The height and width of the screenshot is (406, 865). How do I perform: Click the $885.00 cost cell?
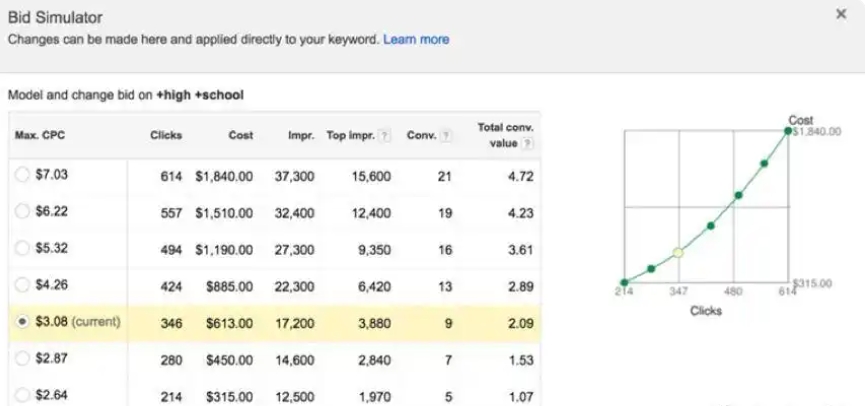229,286
